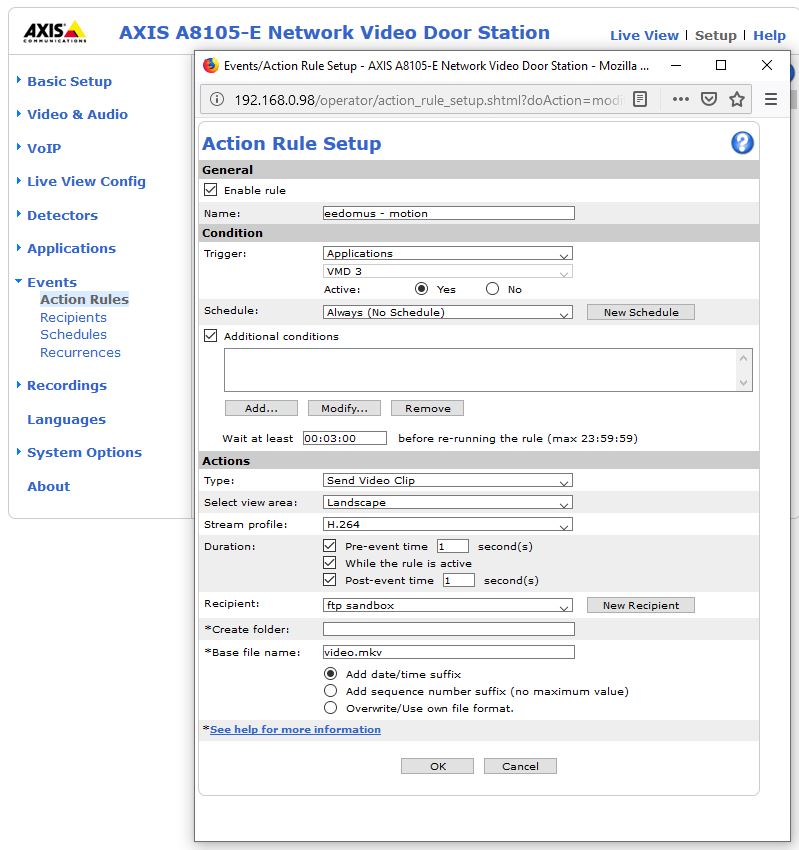Open the Schedule dropdown
The width and height of the screenshot is (799, 850).
(448, 312)
